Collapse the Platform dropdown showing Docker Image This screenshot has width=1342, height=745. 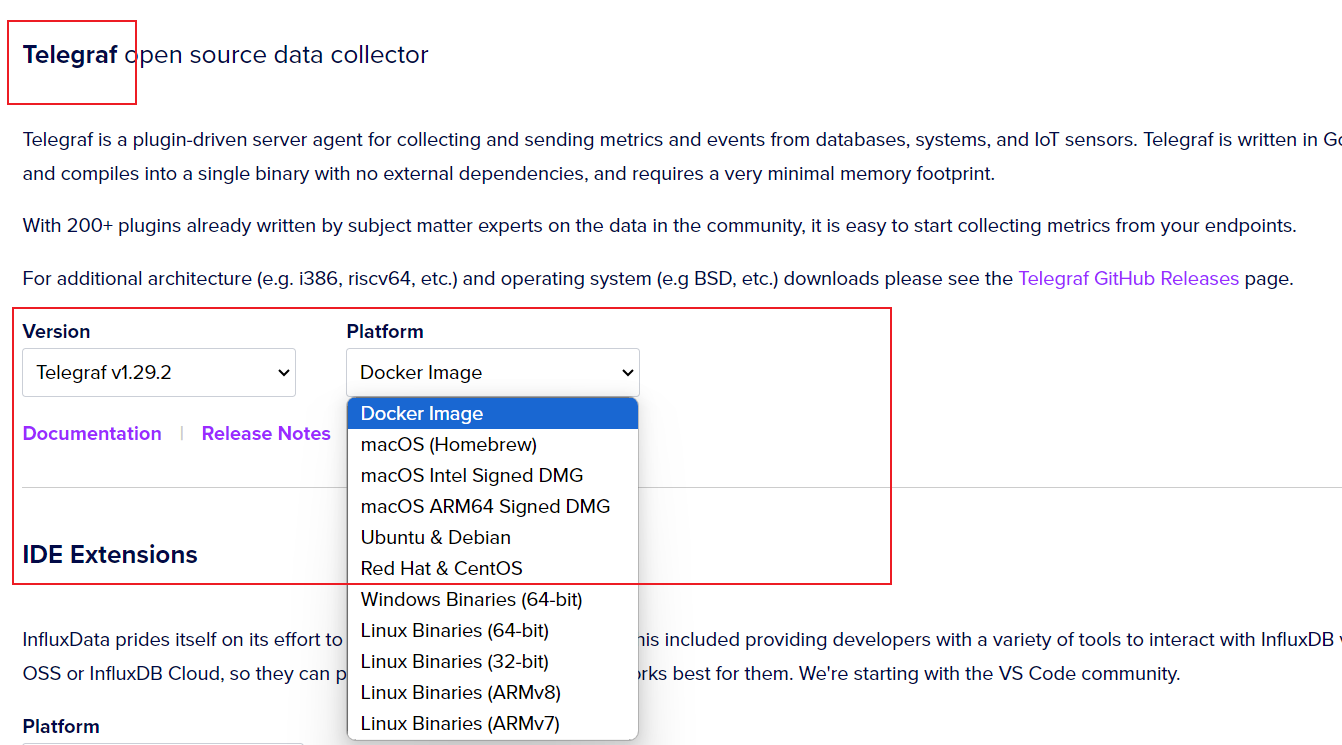click(492, 373)
